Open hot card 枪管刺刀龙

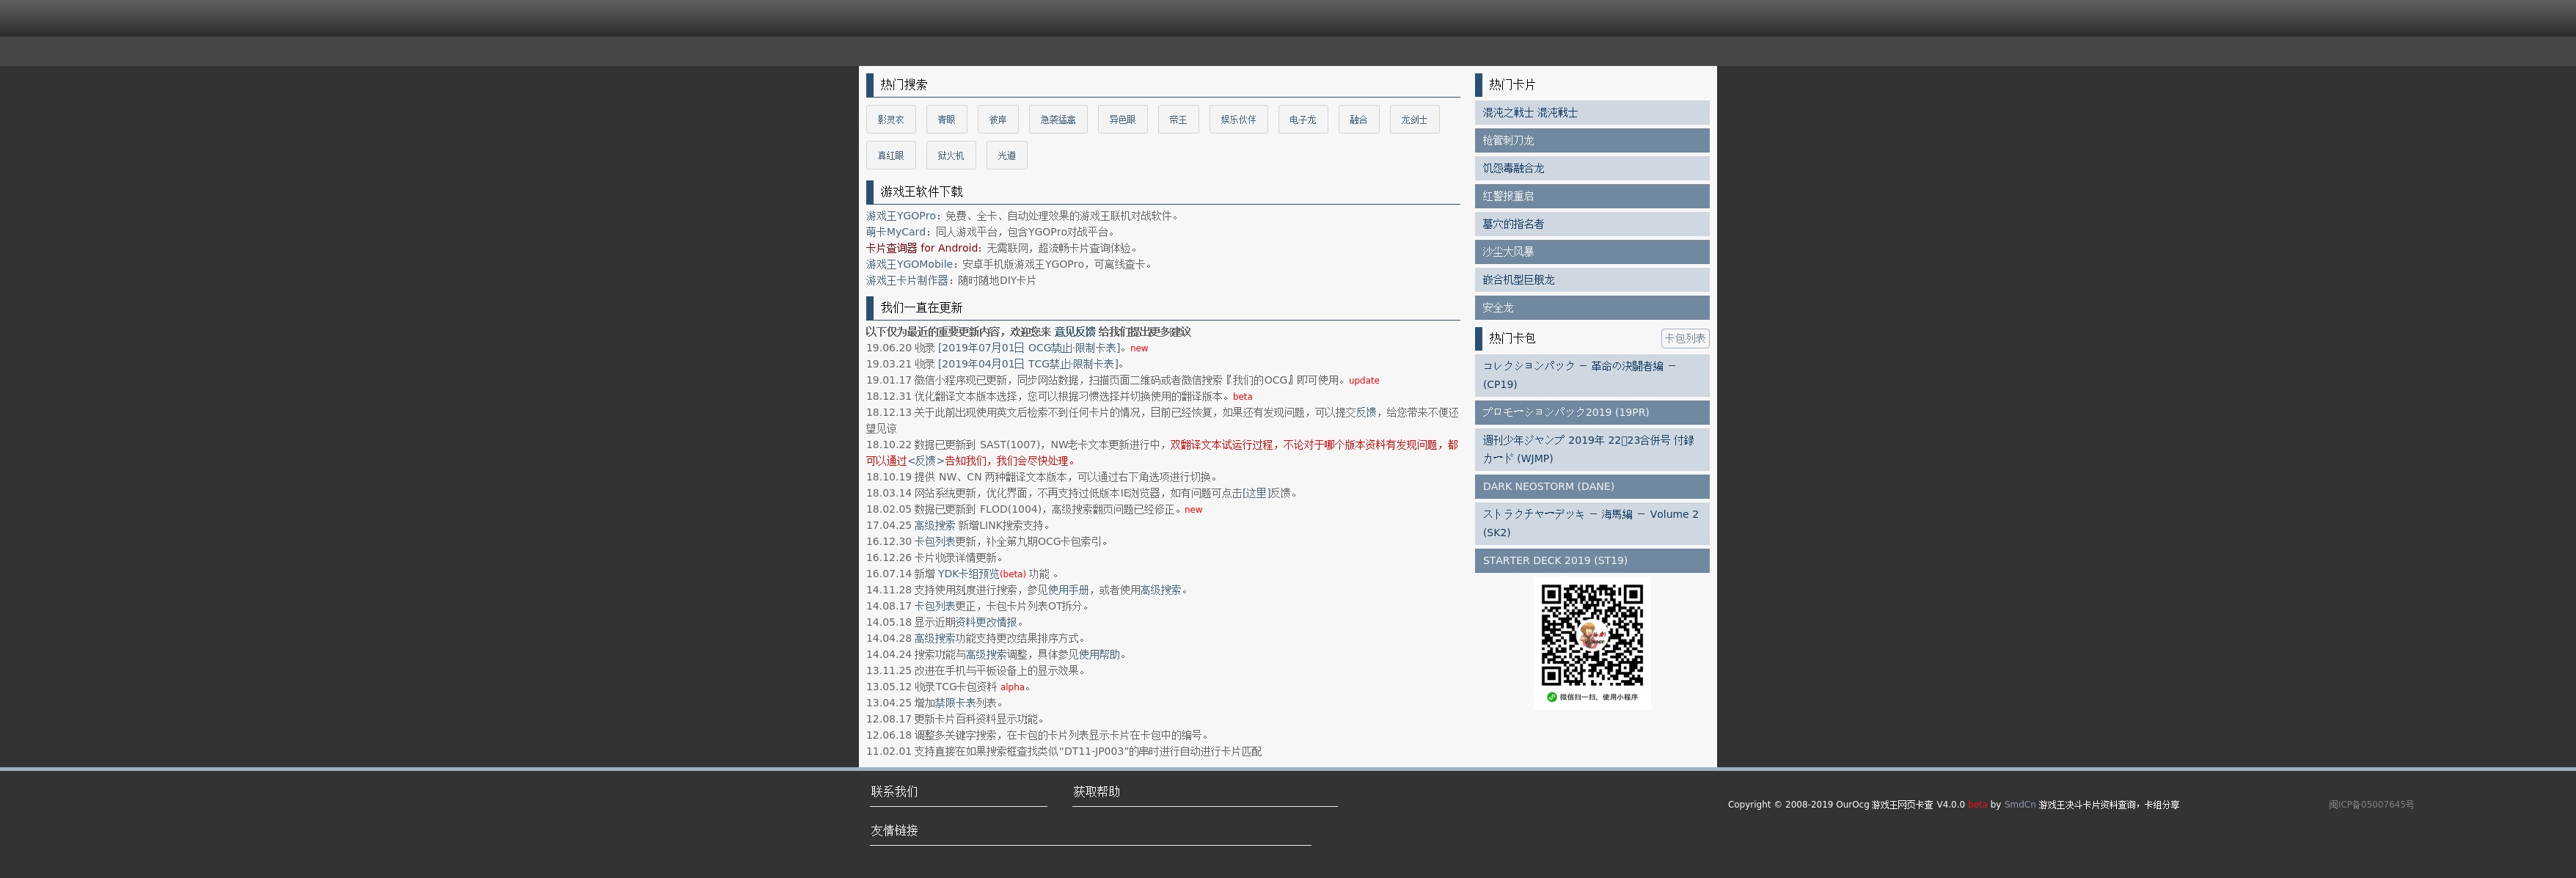click(x=1591, y=141)
